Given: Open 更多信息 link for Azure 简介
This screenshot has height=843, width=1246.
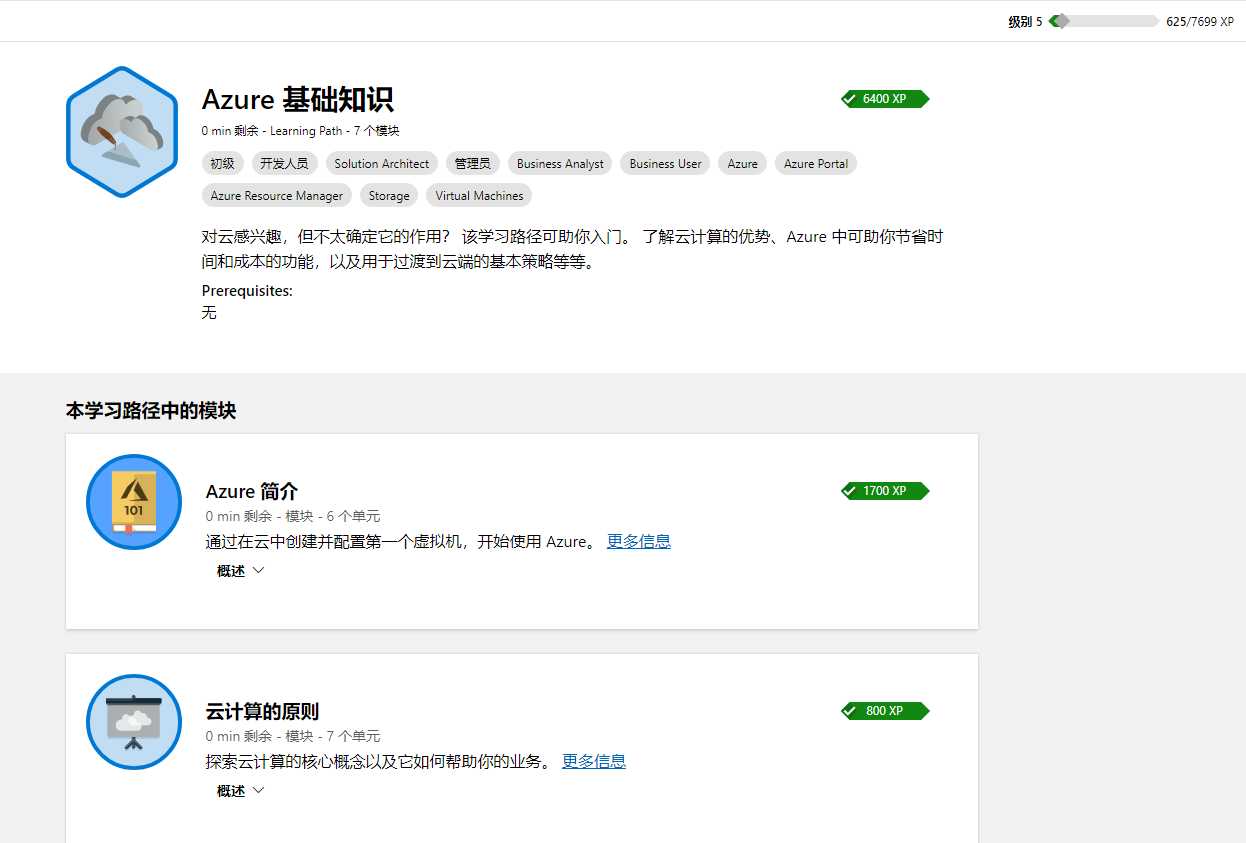Looking at the screenshot, I should coord(639,541).
